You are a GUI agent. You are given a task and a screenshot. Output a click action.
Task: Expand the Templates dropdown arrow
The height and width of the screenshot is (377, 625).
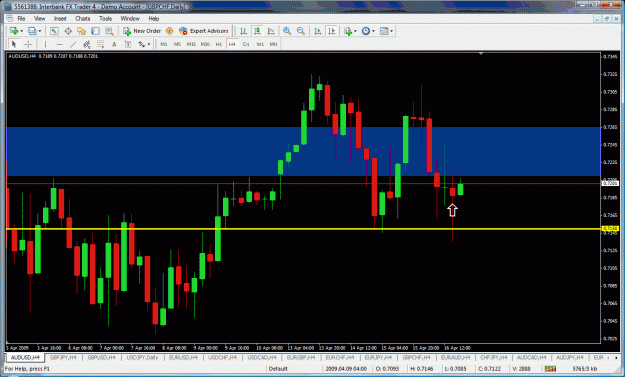click(391, 31)
